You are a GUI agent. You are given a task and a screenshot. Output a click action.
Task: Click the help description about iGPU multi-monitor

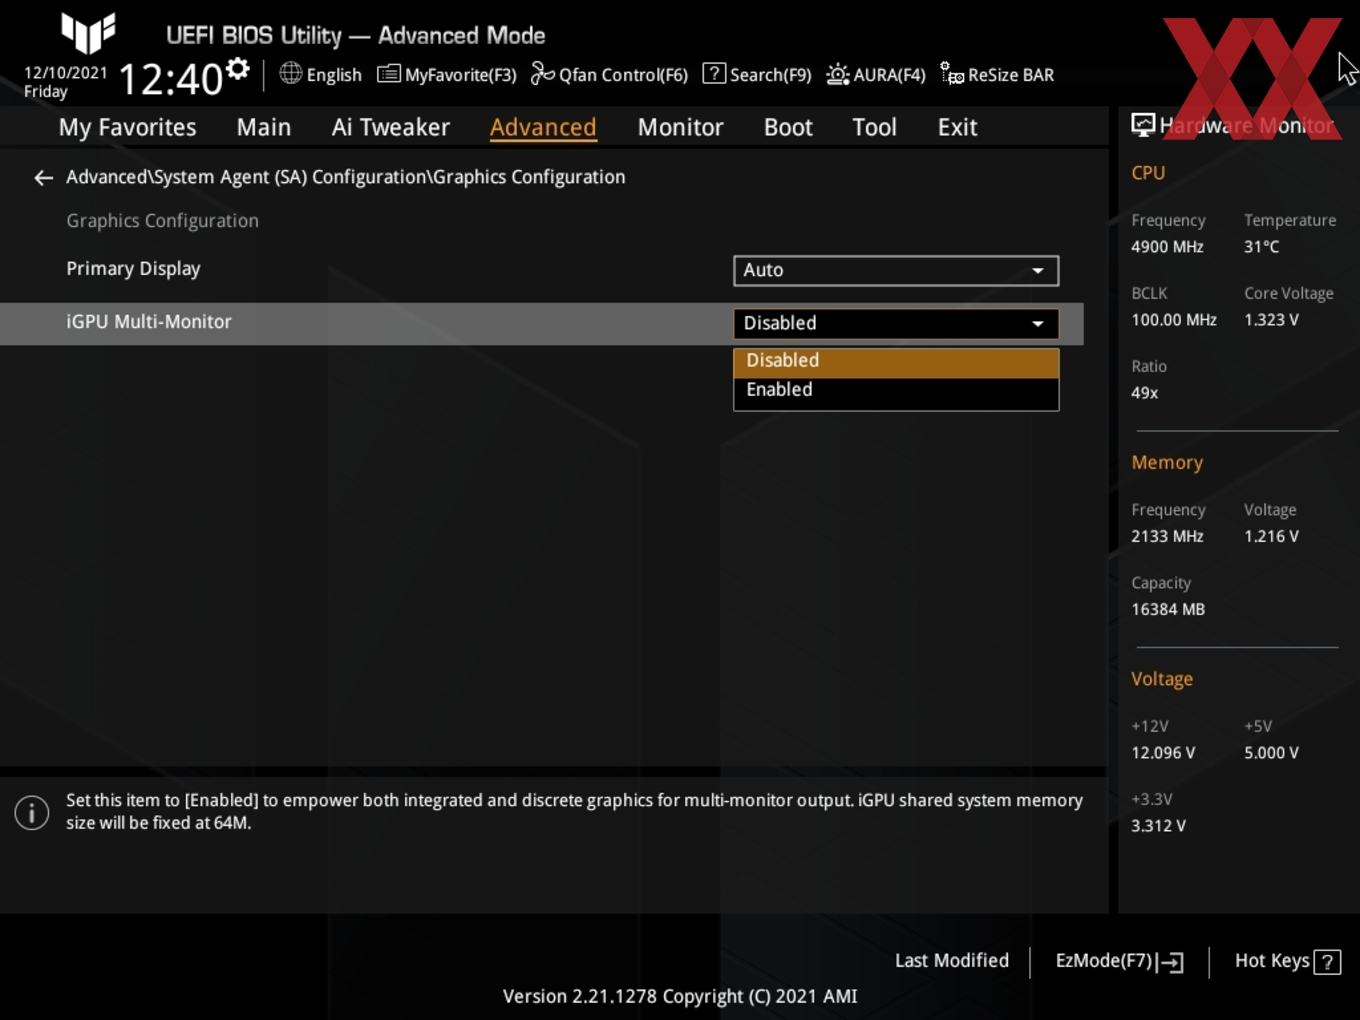[x=574, y=812]
